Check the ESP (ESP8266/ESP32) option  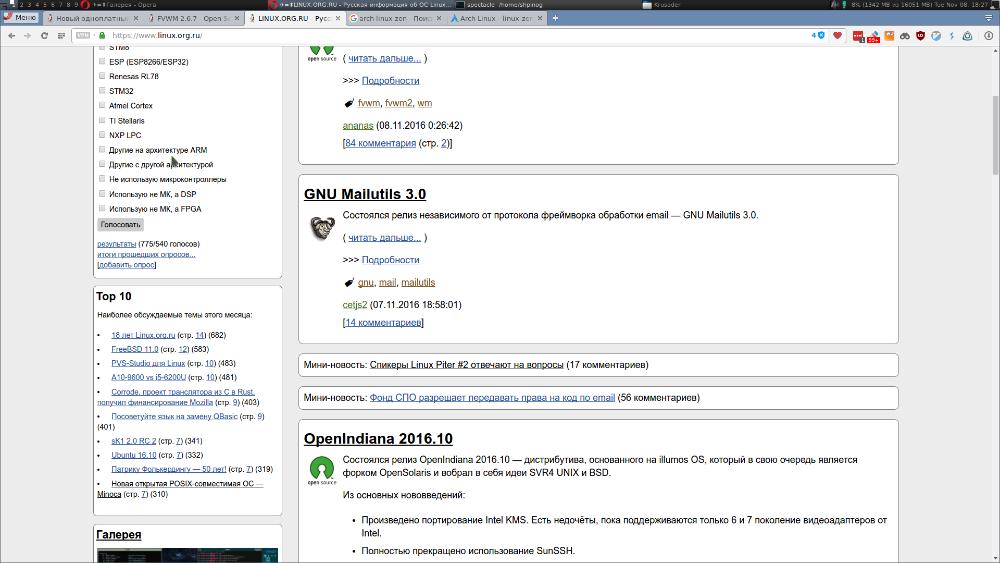[x=102, y=61]
